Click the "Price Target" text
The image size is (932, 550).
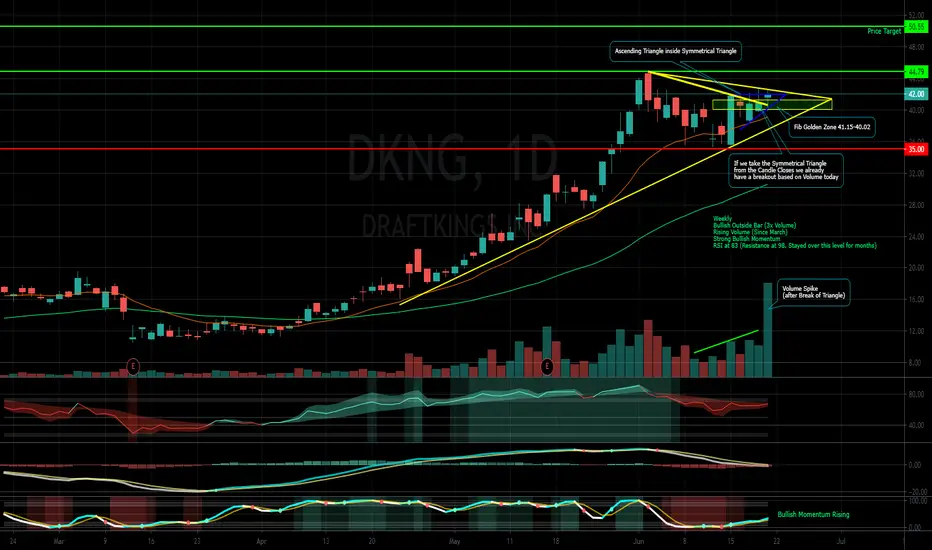[x=884, y=31]
